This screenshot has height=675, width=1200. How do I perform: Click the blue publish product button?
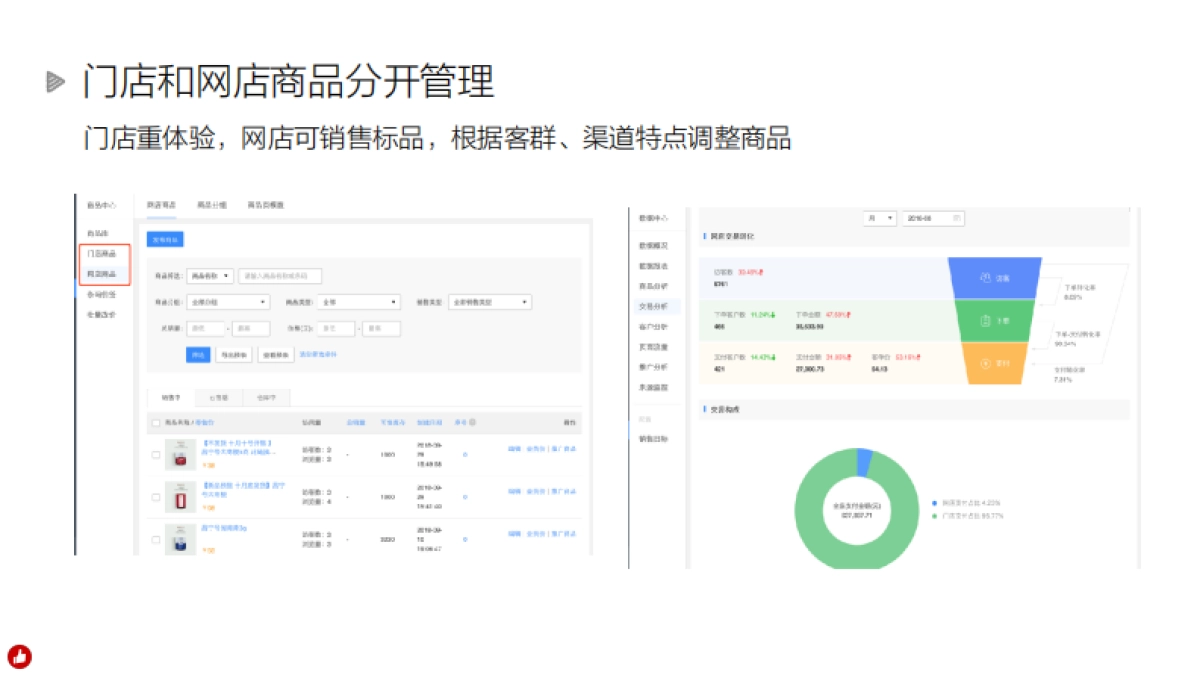click(x=165, y=240)
